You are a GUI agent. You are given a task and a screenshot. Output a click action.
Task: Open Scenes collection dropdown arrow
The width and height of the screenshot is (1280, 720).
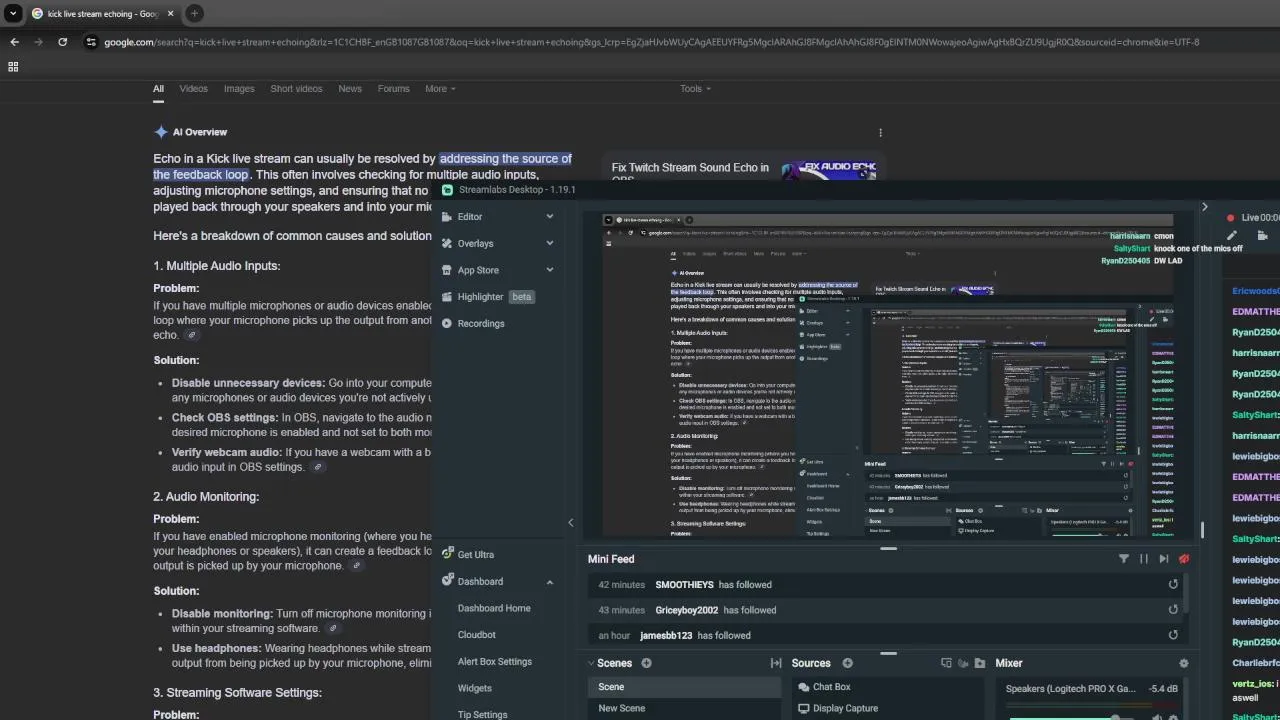coord(591,663)
